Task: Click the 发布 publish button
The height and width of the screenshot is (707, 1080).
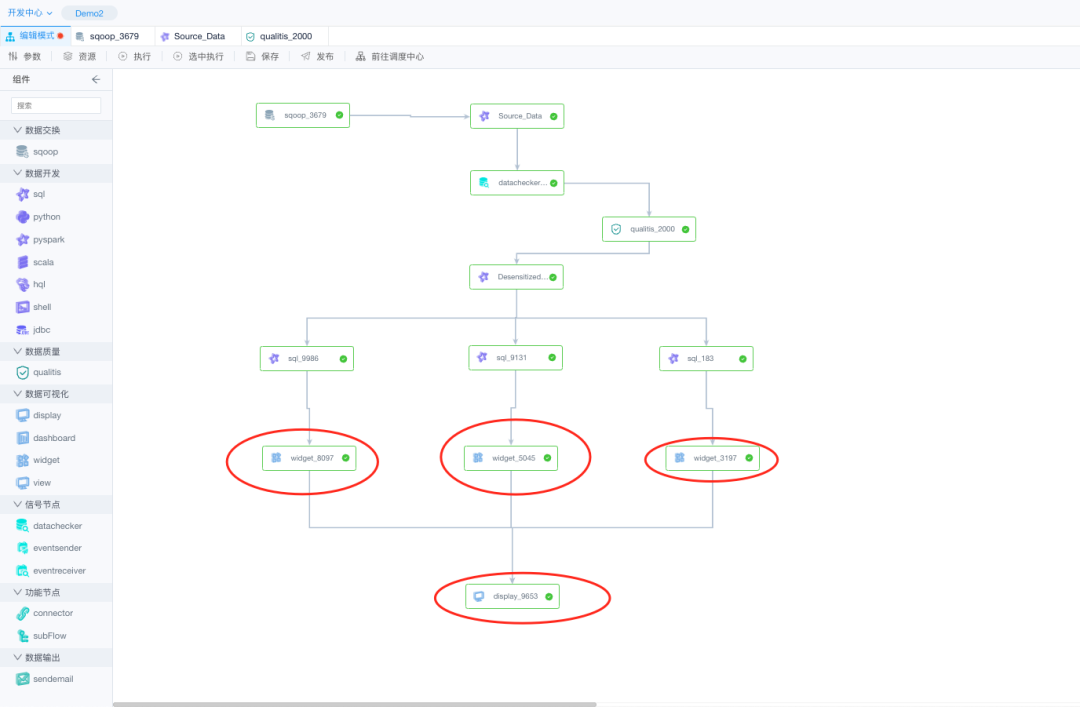Action: 317,57
